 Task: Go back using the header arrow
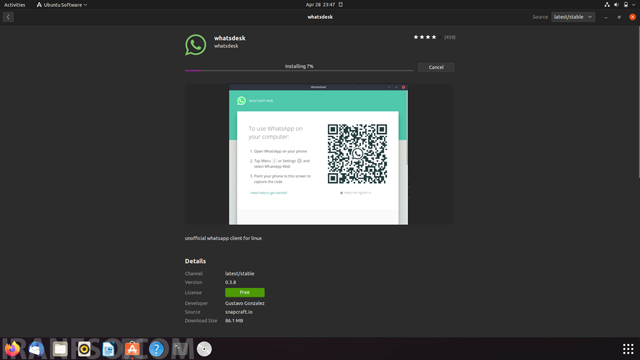[x=8, y=17]
